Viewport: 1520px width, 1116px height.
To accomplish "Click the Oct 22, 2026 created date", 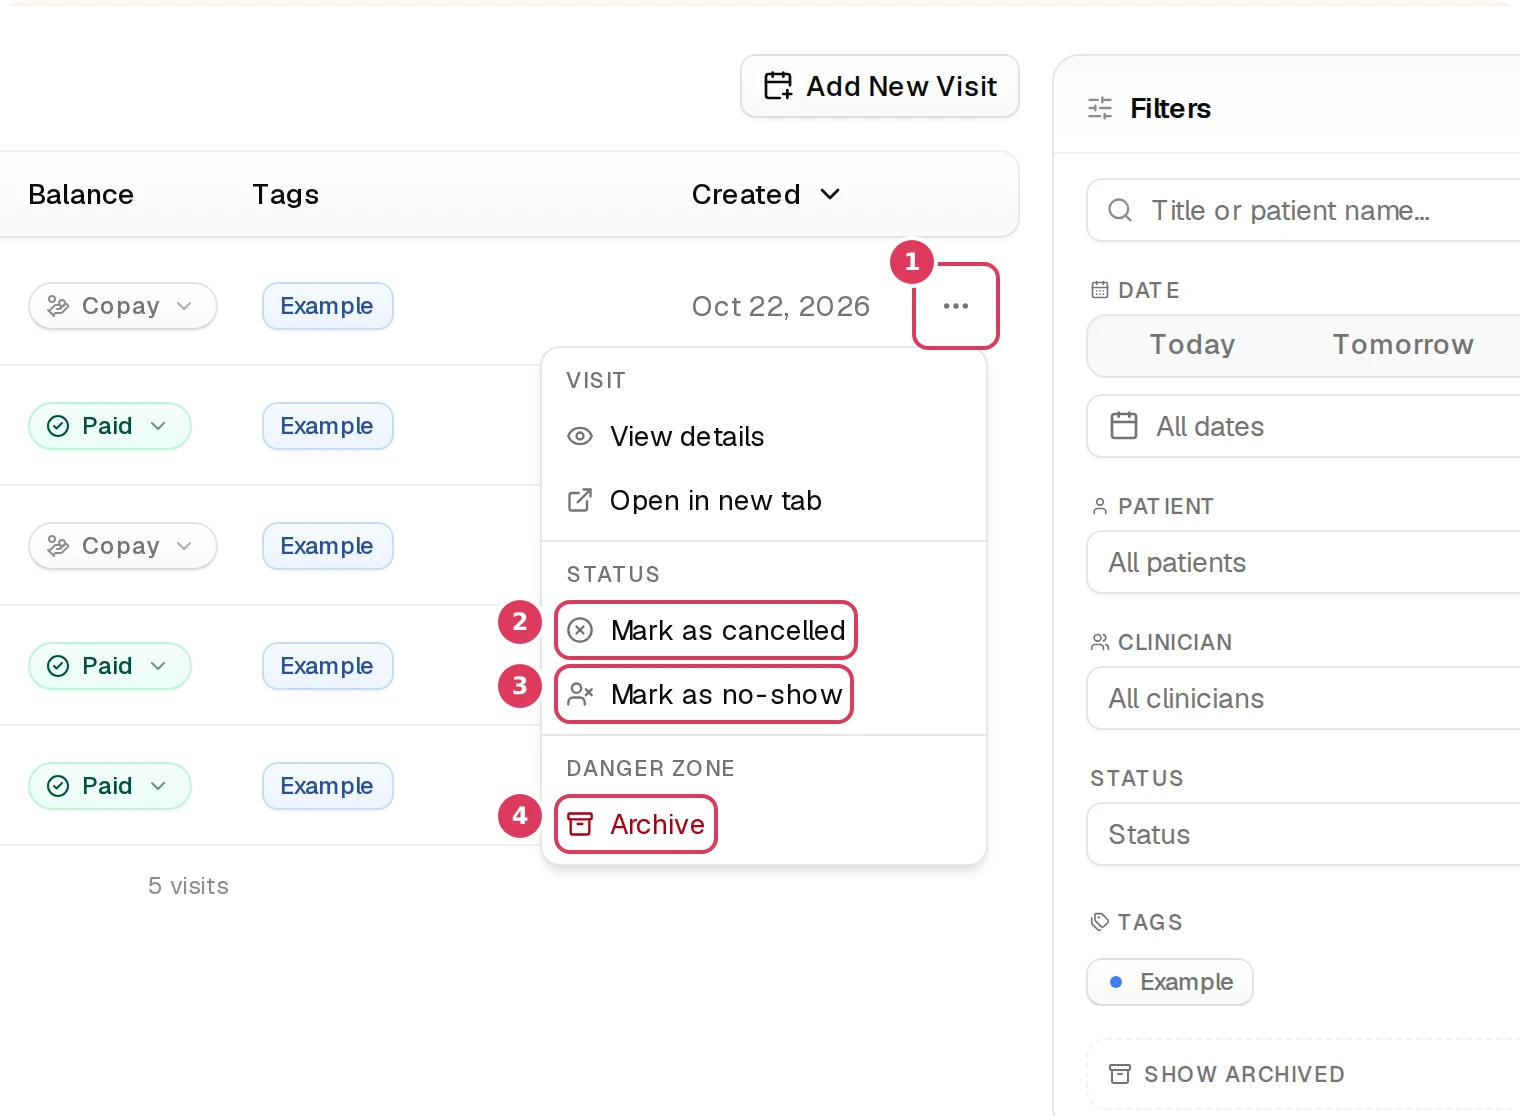I will [781, 306].
